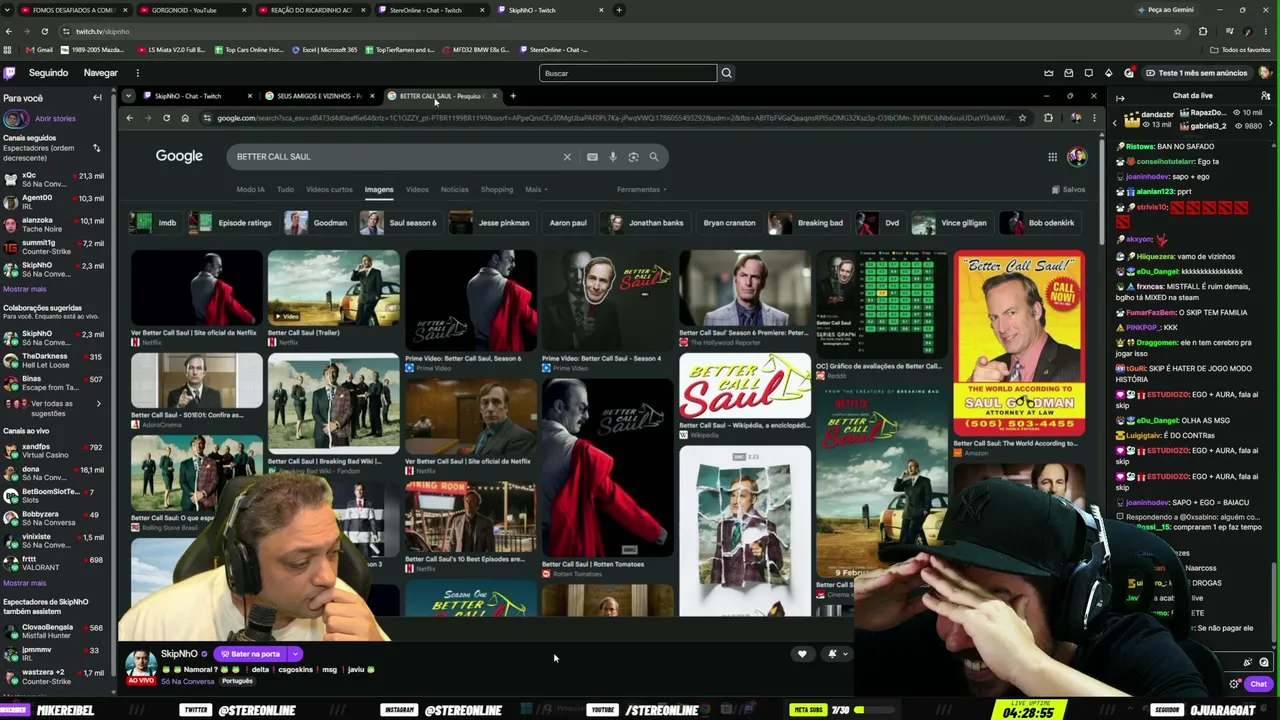Open the Peça ao Gemini button
1280x720 pixels.
click(x=1165, y=10)
